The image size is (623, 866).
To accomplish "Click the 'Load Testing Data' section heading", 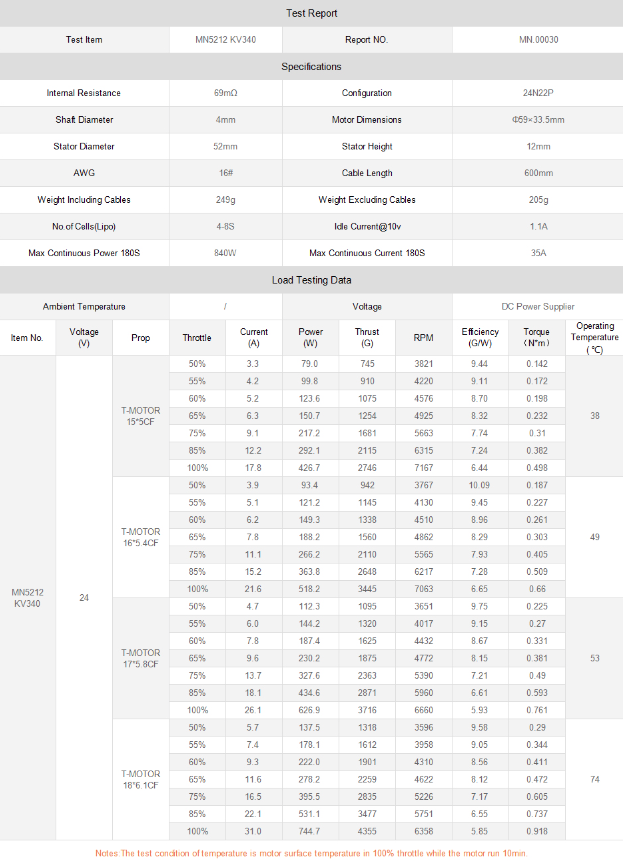I will click(312, 280).
